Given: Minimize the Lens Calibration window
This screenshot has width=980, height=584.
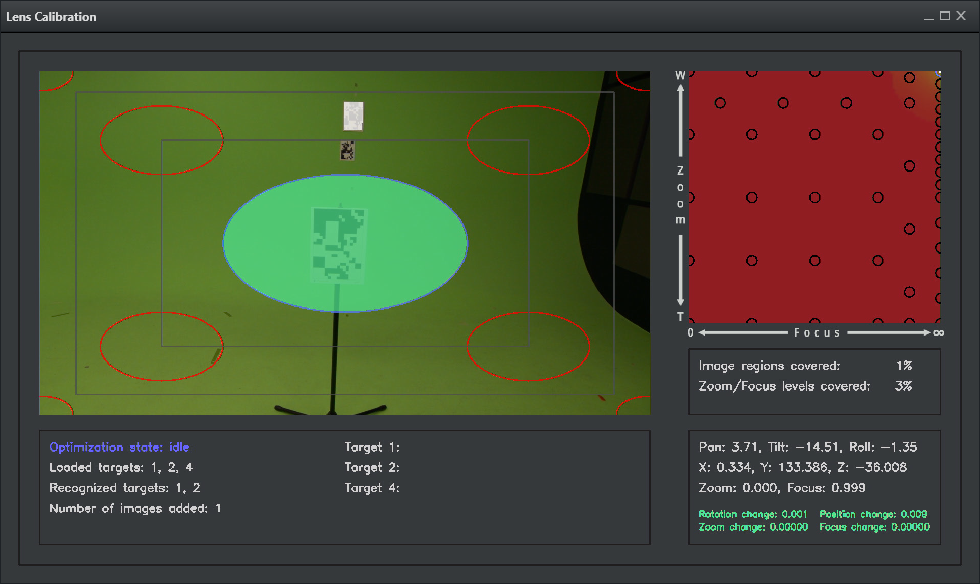Looking at the screenshot, I should click(x=929, y=16).
